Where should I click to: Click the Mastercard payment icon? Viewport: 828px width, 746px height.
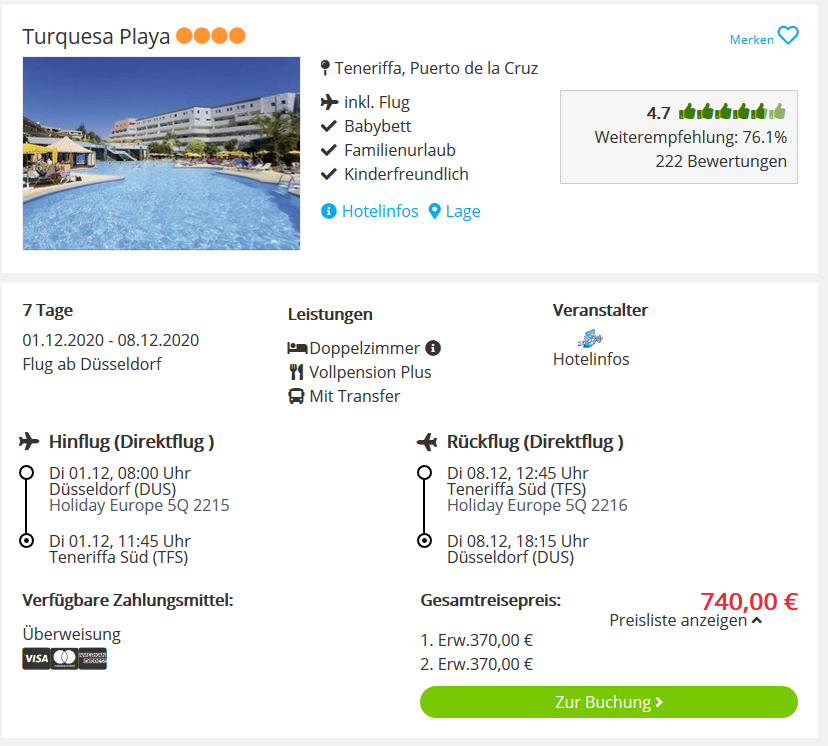click(x=64, y=659)
